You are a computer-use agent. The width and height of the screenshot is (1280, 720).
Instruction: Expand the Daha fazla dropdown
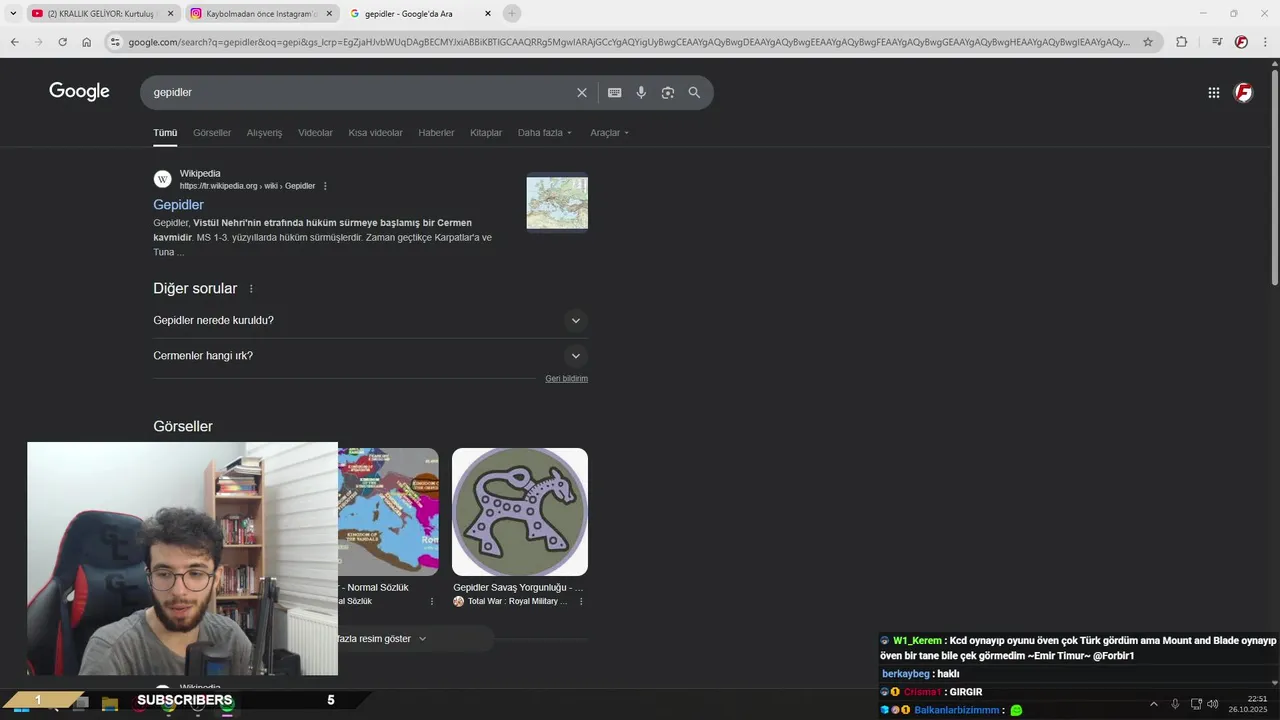545,133
